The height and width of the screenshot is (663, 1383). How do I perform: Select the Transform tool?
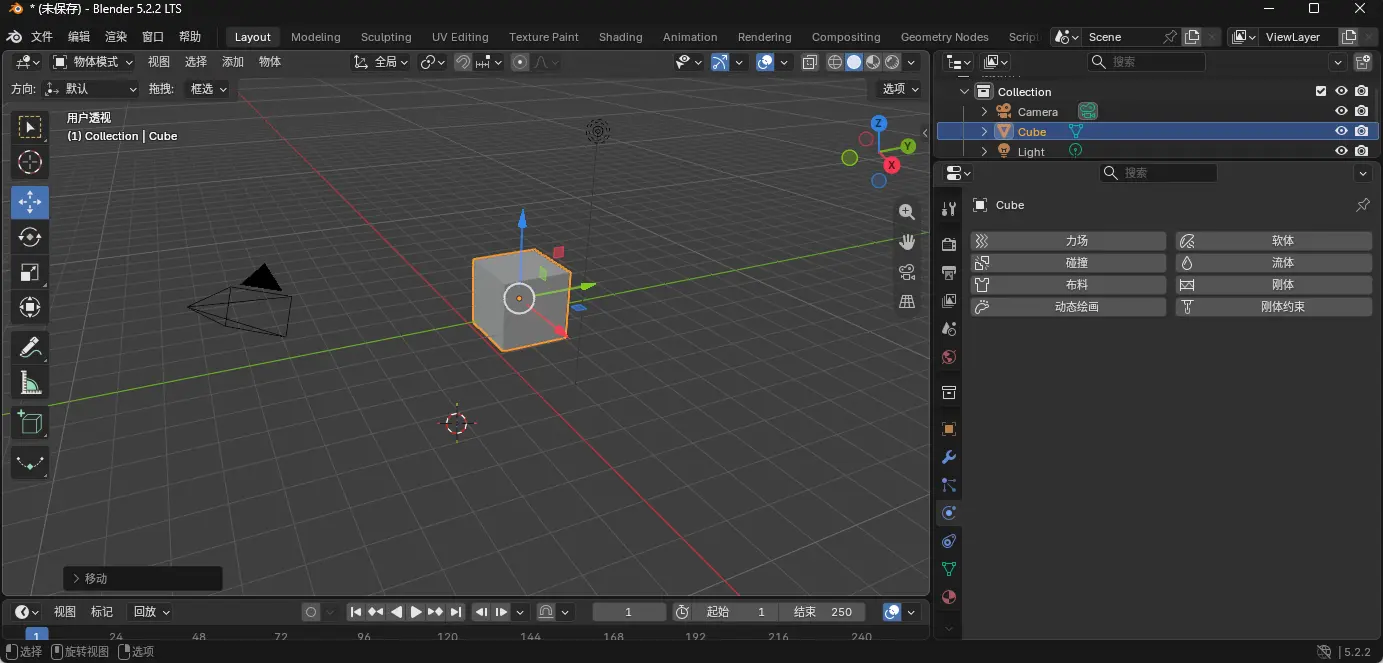click(x=30, y=307)
